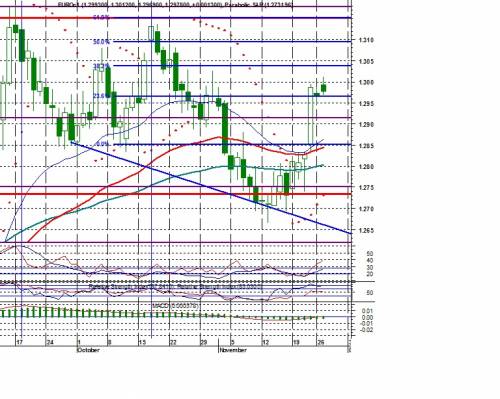Click the date label 24

50,342
